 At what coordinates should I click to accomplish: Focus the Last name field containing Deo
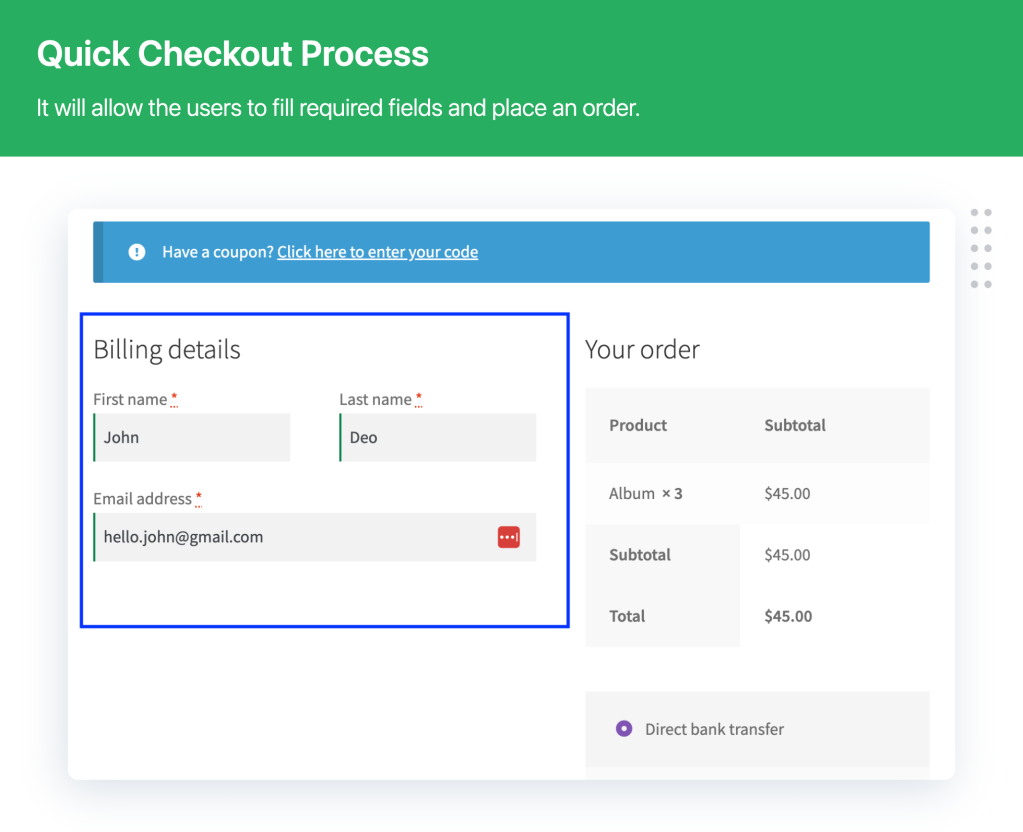click(438, 437)
